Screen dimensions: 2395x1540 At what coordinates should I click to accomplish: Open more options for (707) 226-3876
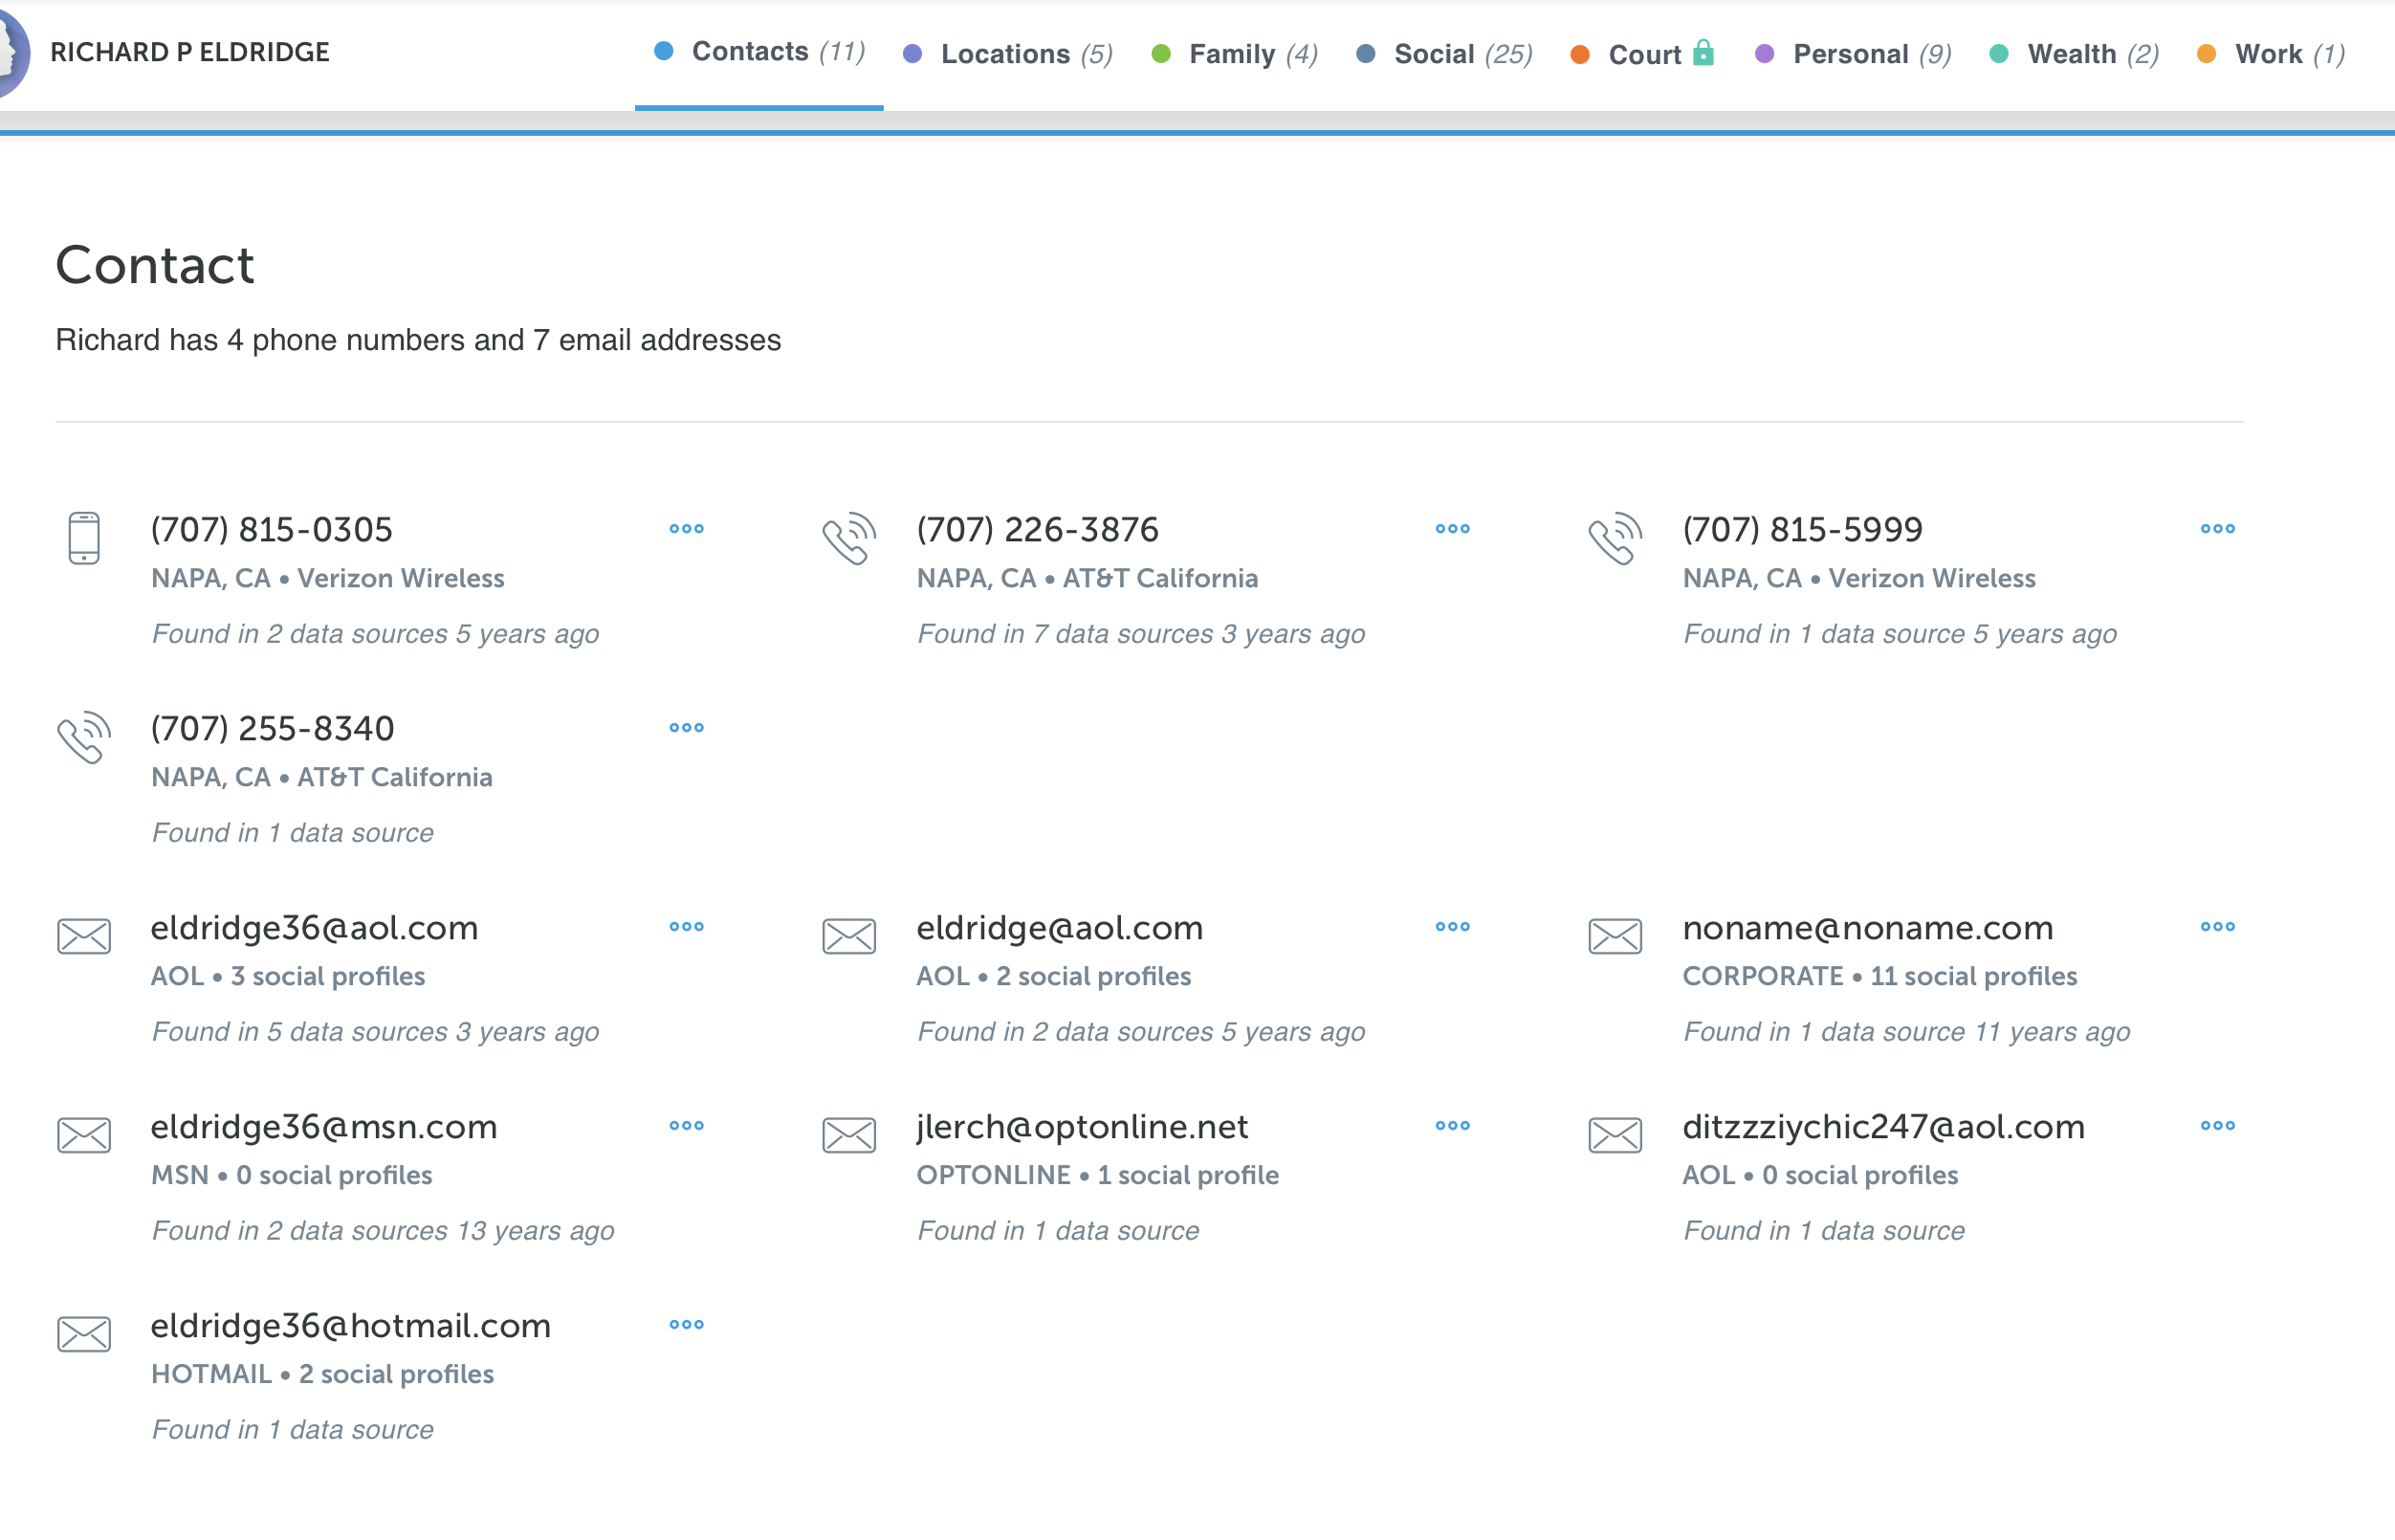[x=1453, y=528]
